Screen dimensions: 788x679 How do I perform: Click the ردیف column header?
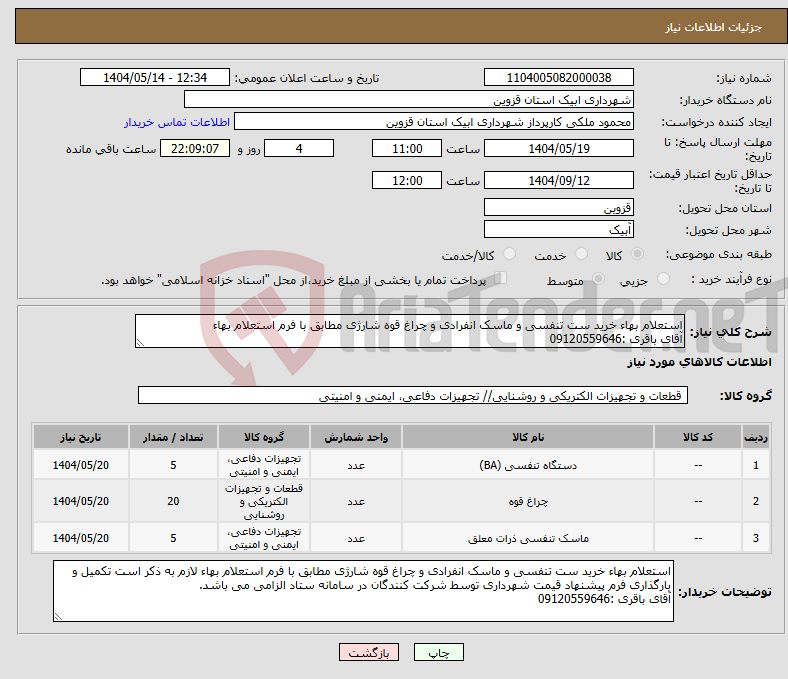click(x=756, y=437)
